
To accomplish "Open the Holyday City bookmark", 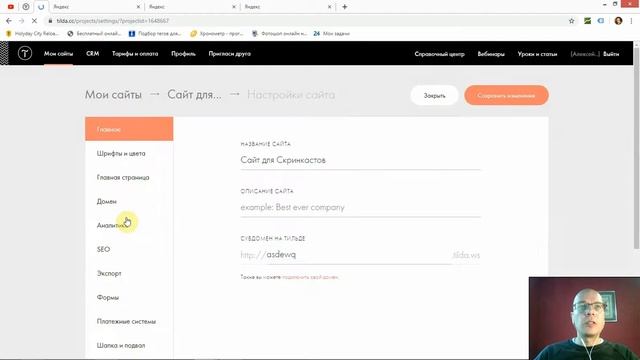I will [33, 33].
